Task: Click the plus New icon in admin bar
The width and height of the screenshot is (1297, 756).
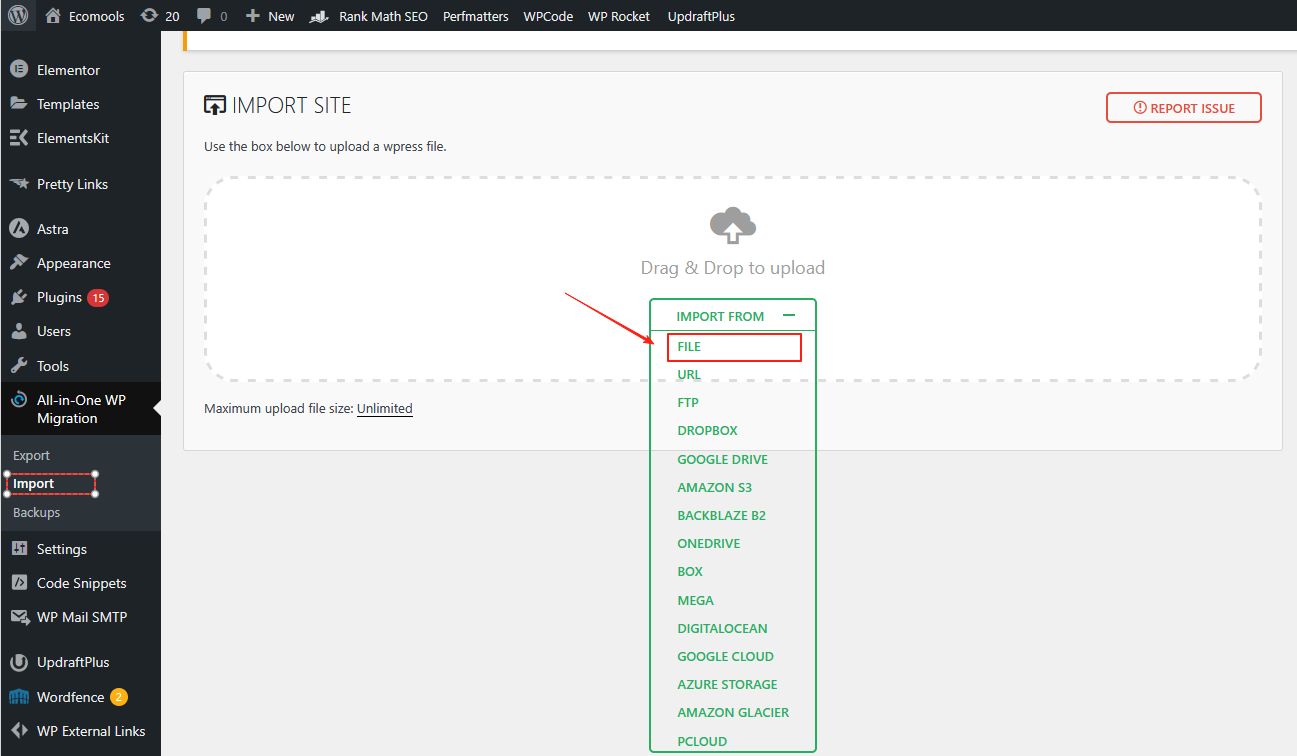Action: tap(252, 16)
